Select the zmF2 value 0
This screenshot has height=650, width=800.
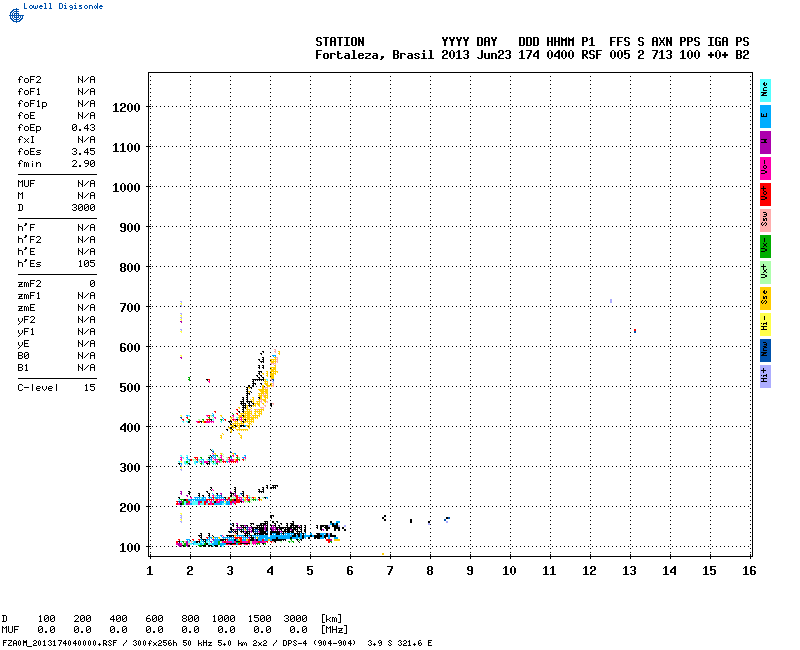92,284
